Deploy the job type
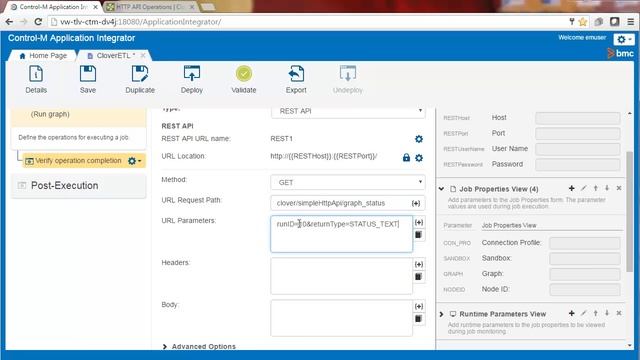Image resolution: width=640 pixels, height=360 pixels. (191, 80)
